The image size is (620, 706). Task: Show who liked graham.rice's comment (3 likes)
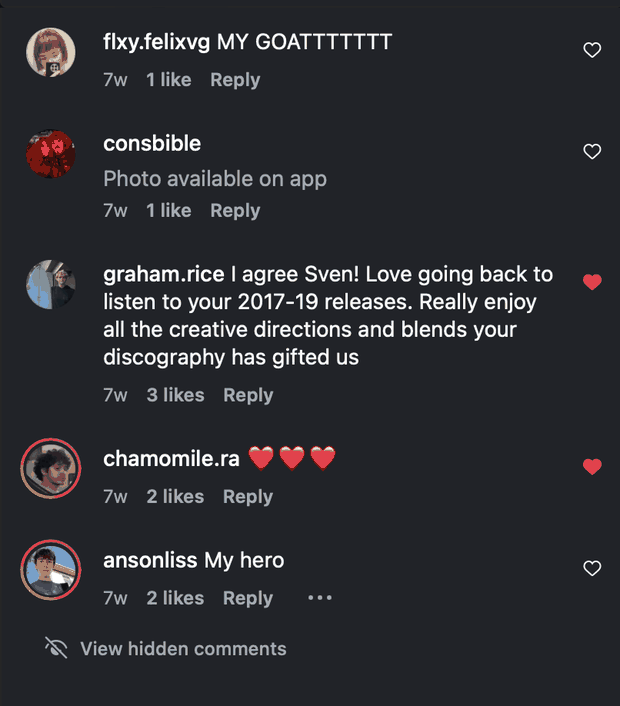point(175,395)
